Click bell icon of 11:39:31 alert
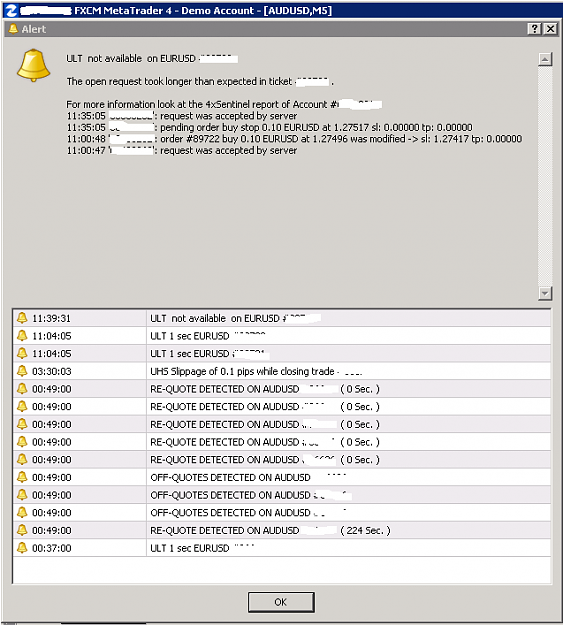The height and width of the screenshot is (625, 563). (x=22, y=318)
